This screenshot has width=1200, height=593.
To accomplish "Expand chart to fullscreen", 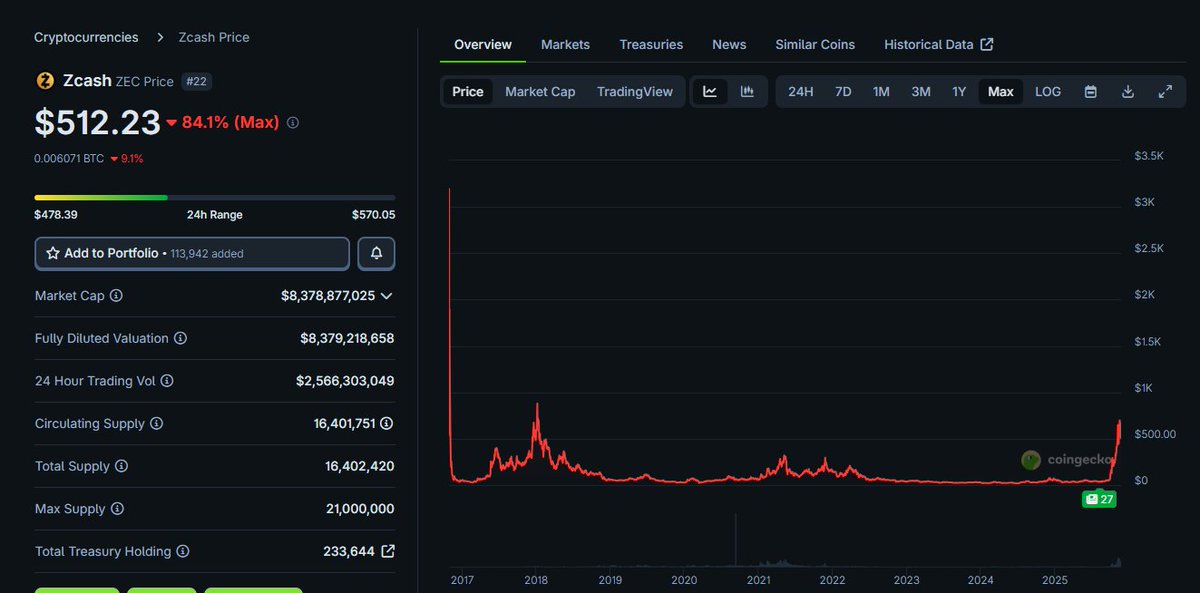I will coord(1165,91).
